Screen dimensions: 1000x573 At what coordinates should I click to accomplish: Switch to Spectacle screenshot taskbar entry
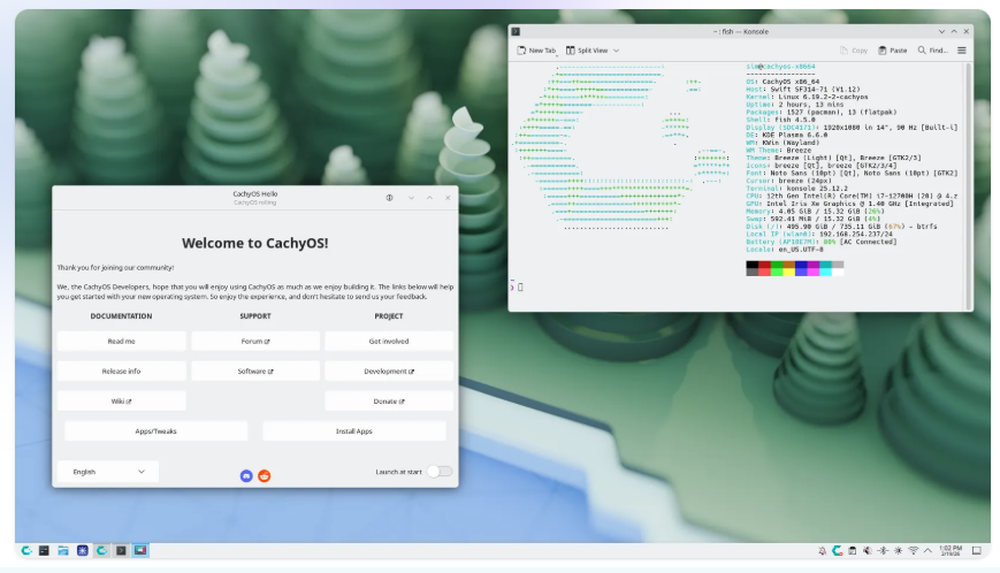(x=140, y=550)
